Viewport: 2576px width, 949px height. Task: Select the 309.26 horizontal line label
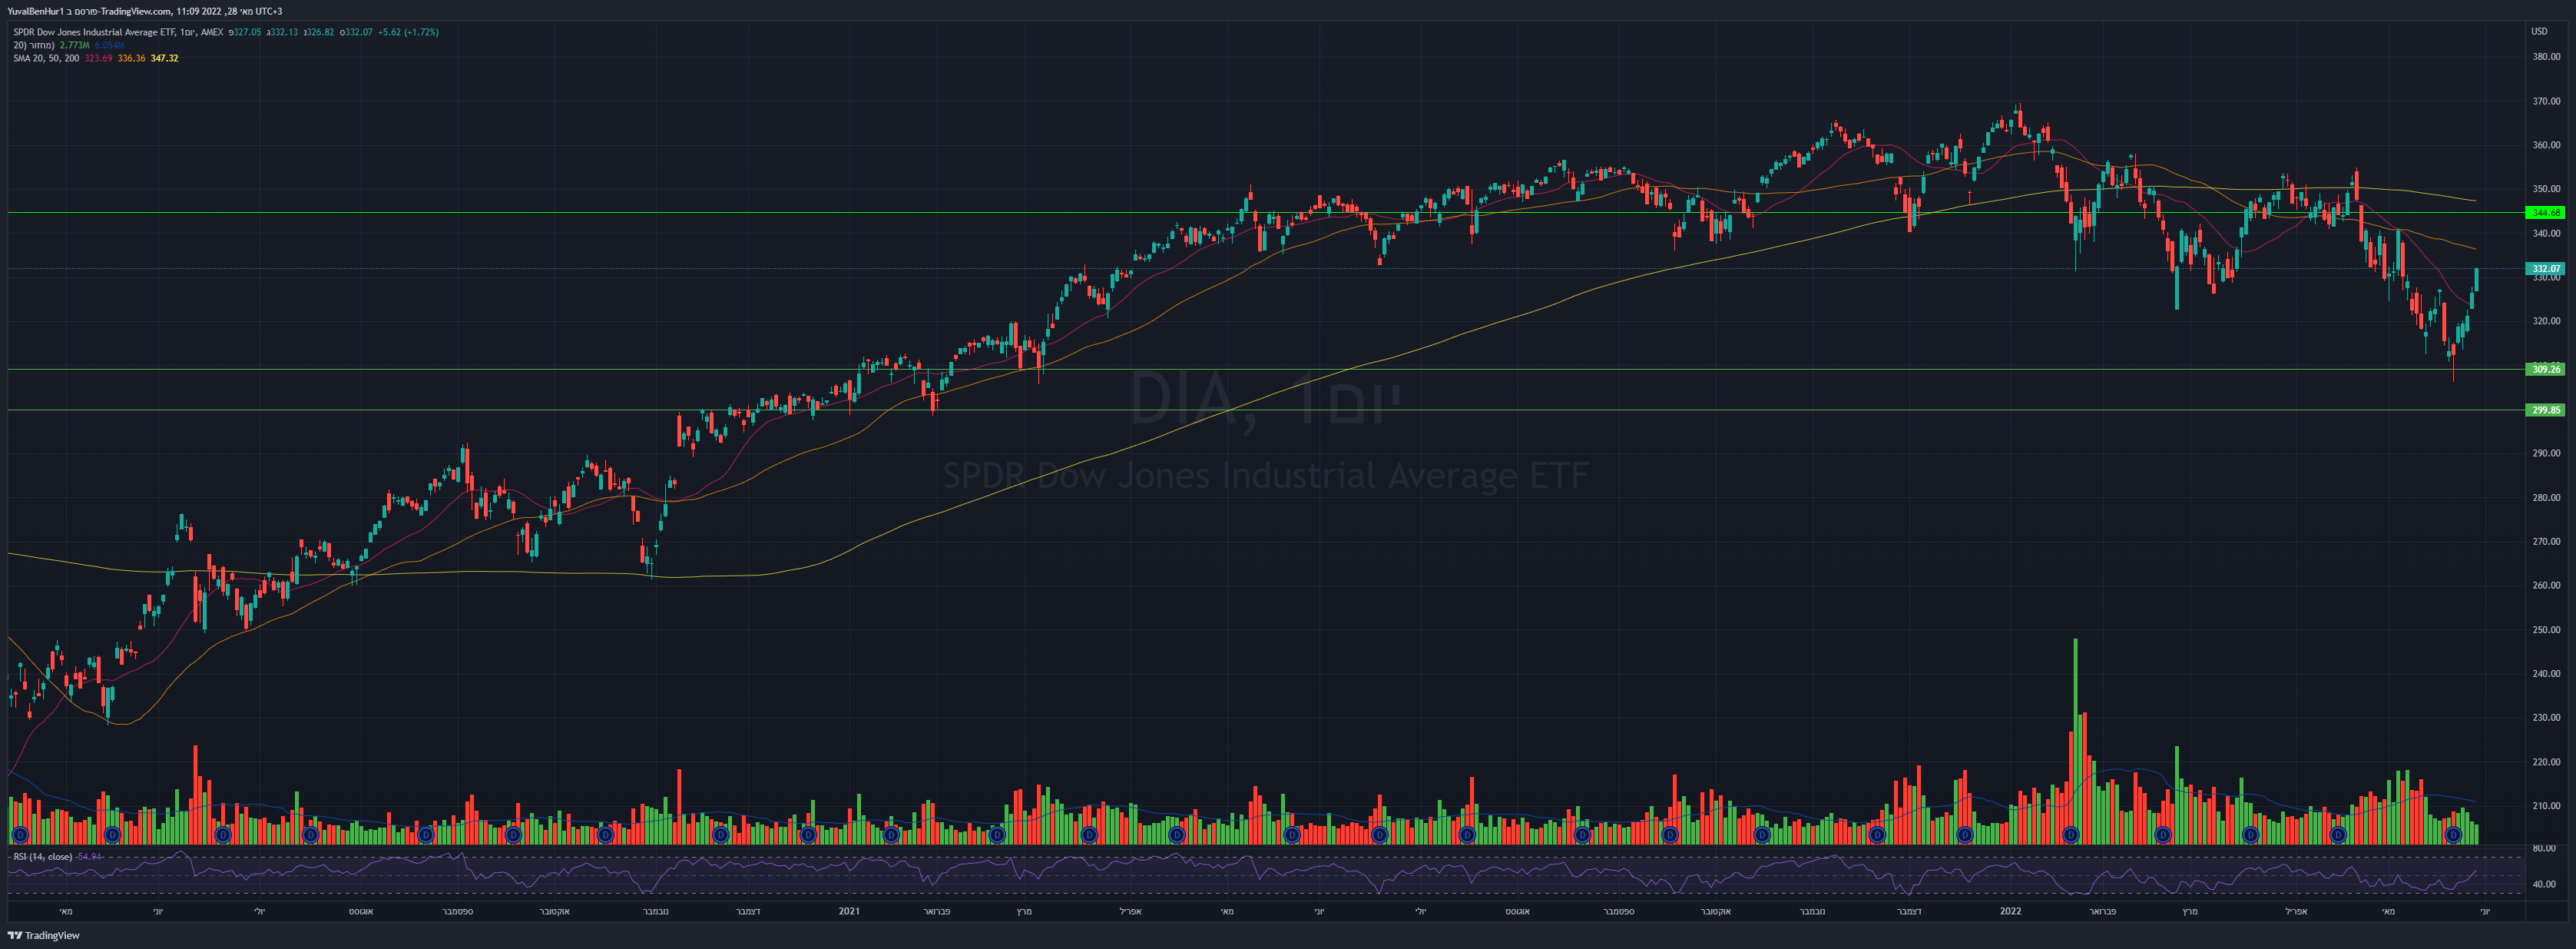(x=2545, y=369)
